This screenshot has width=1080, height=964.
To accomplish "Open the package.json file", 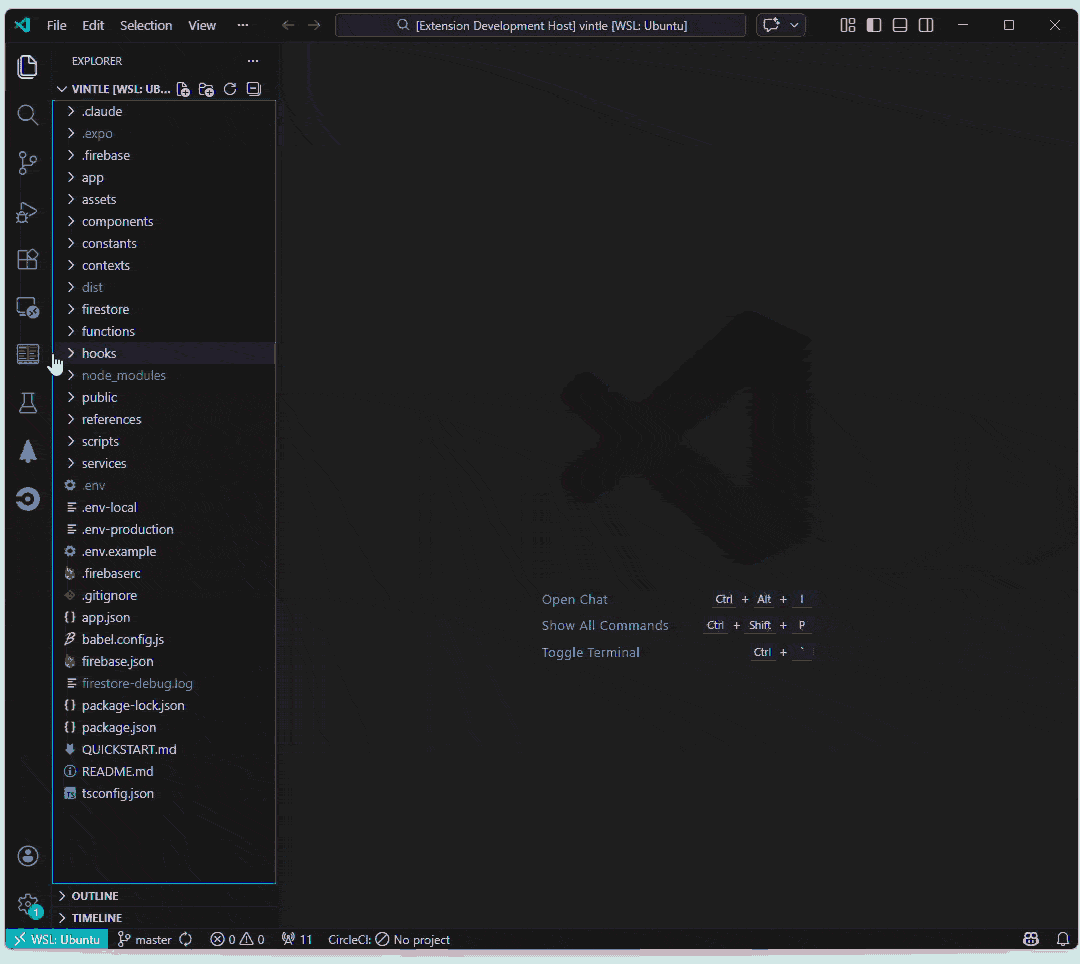I will 164,727.
